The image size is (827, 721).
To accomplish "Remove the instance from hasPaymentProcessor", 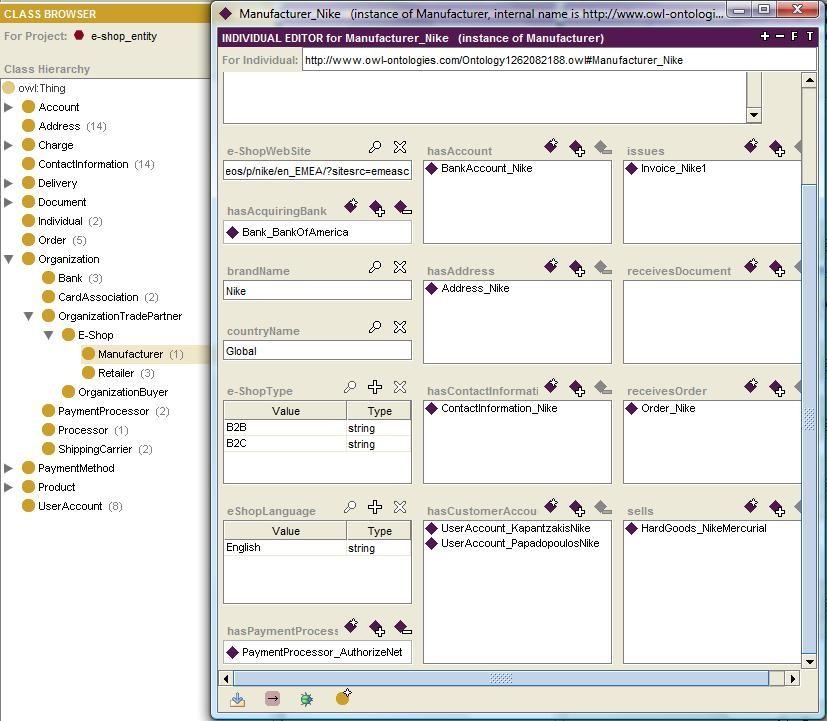I will (x=402, y=628).
